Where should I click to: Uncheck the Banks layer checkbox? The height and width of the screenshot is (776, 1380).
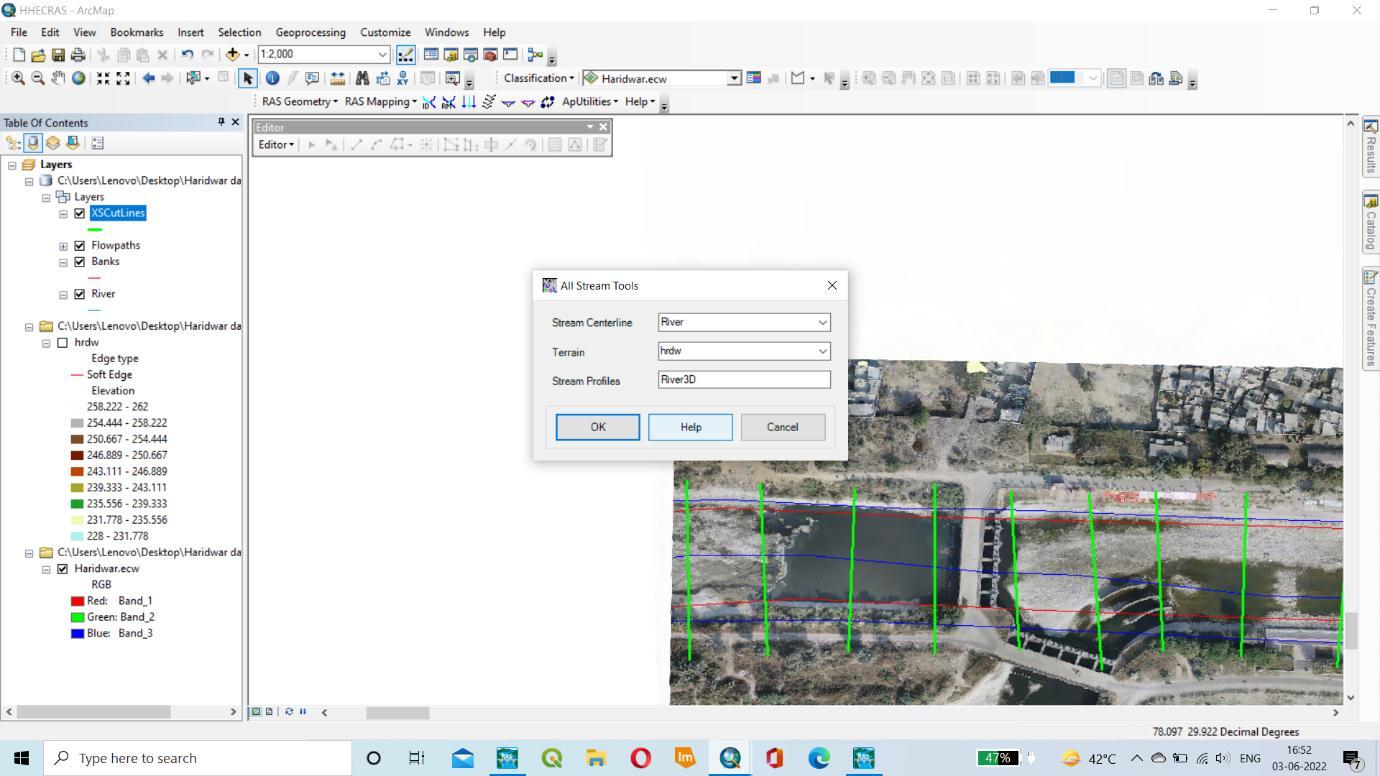[x=80, y=262]
